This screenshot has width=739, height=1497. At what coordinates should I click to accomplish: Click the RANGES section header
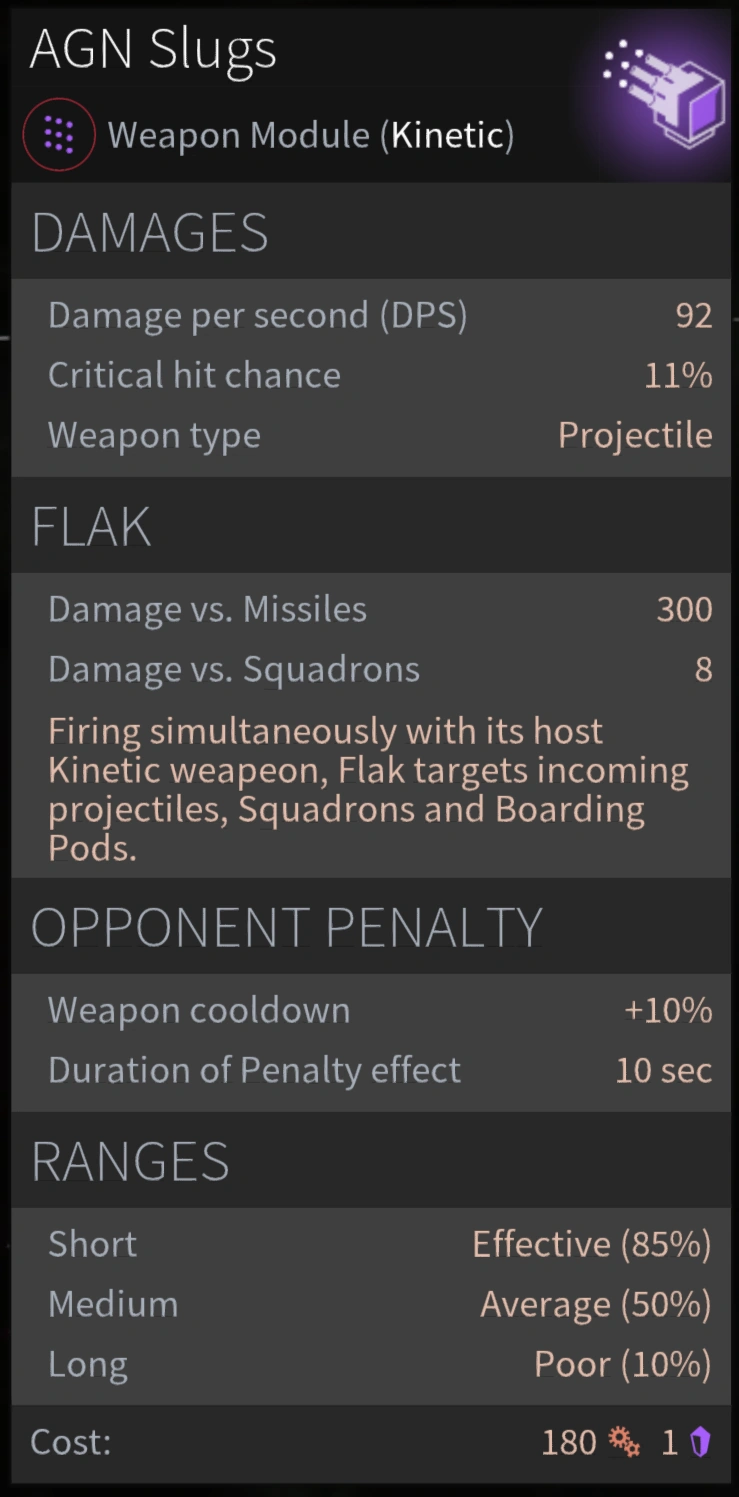[130, 1161]
